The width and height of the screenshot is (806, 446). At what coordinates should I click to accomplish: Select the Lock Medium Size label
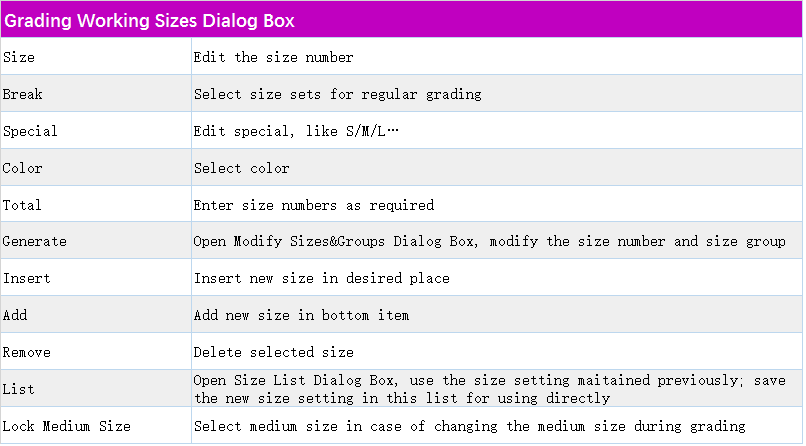pos(67,426)
